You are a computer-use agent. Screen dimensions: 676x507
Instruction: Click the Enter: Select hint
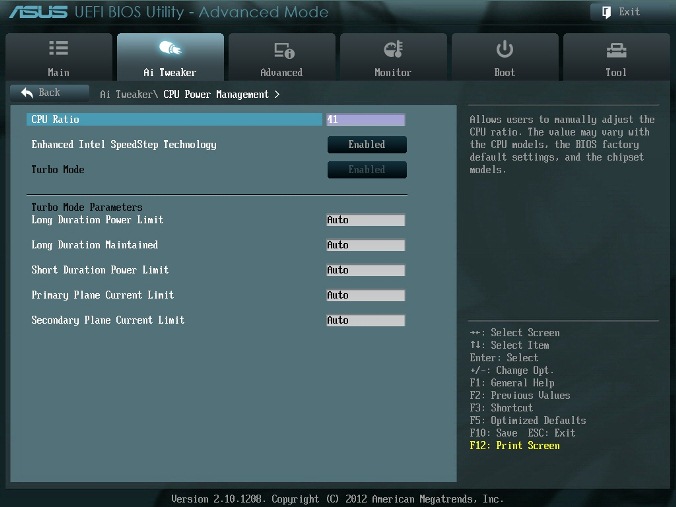coord(504,358)
